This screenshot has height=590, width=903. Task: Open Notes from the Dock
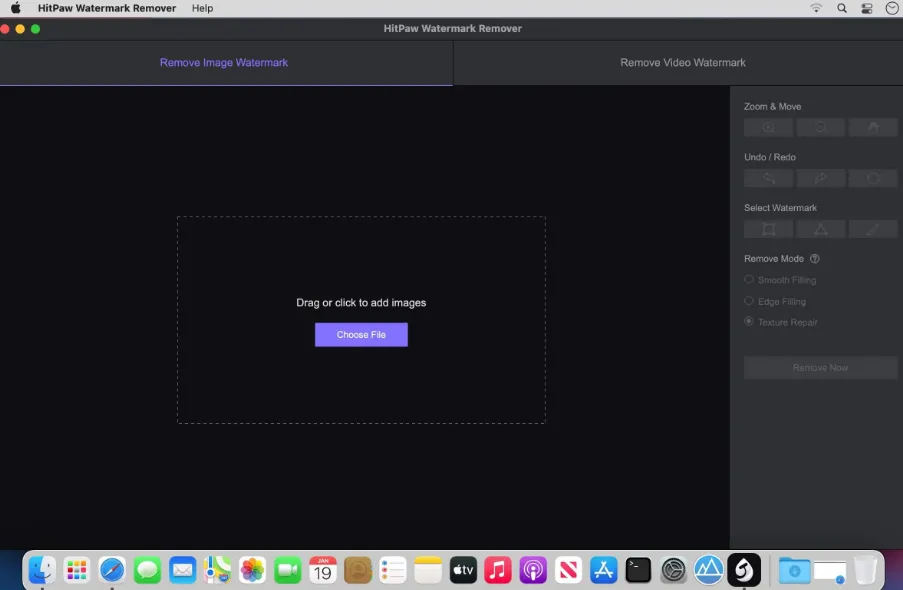coord(428,570)
